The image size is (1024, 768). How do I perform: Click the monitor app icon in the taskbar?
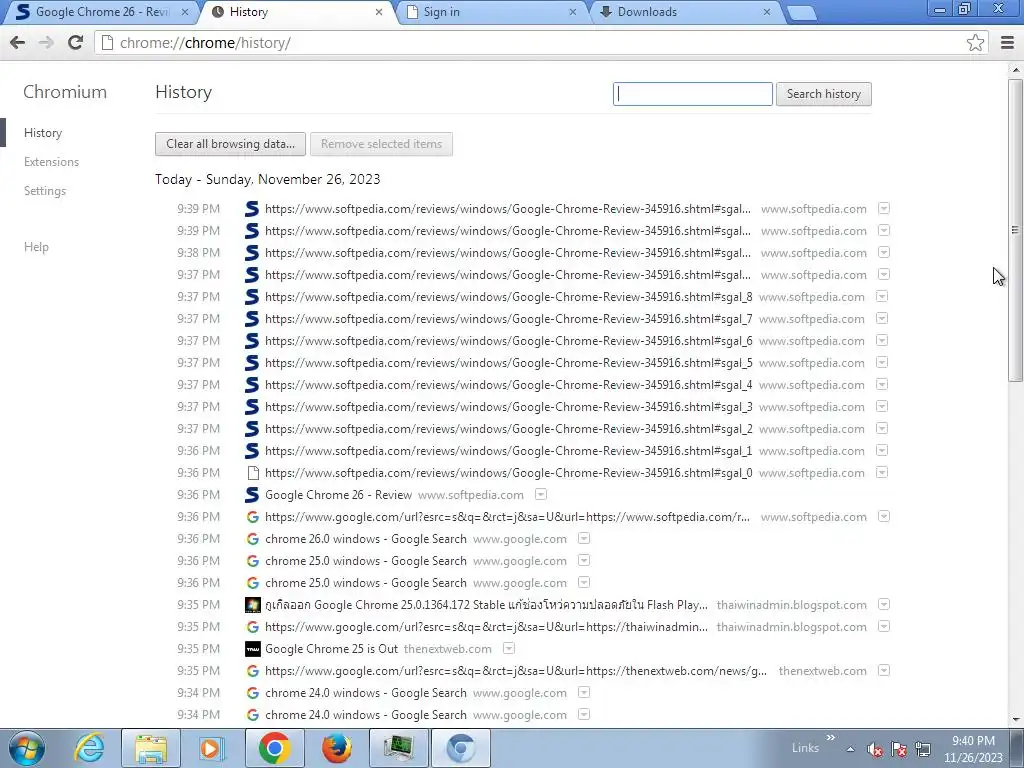pos(398,748)
